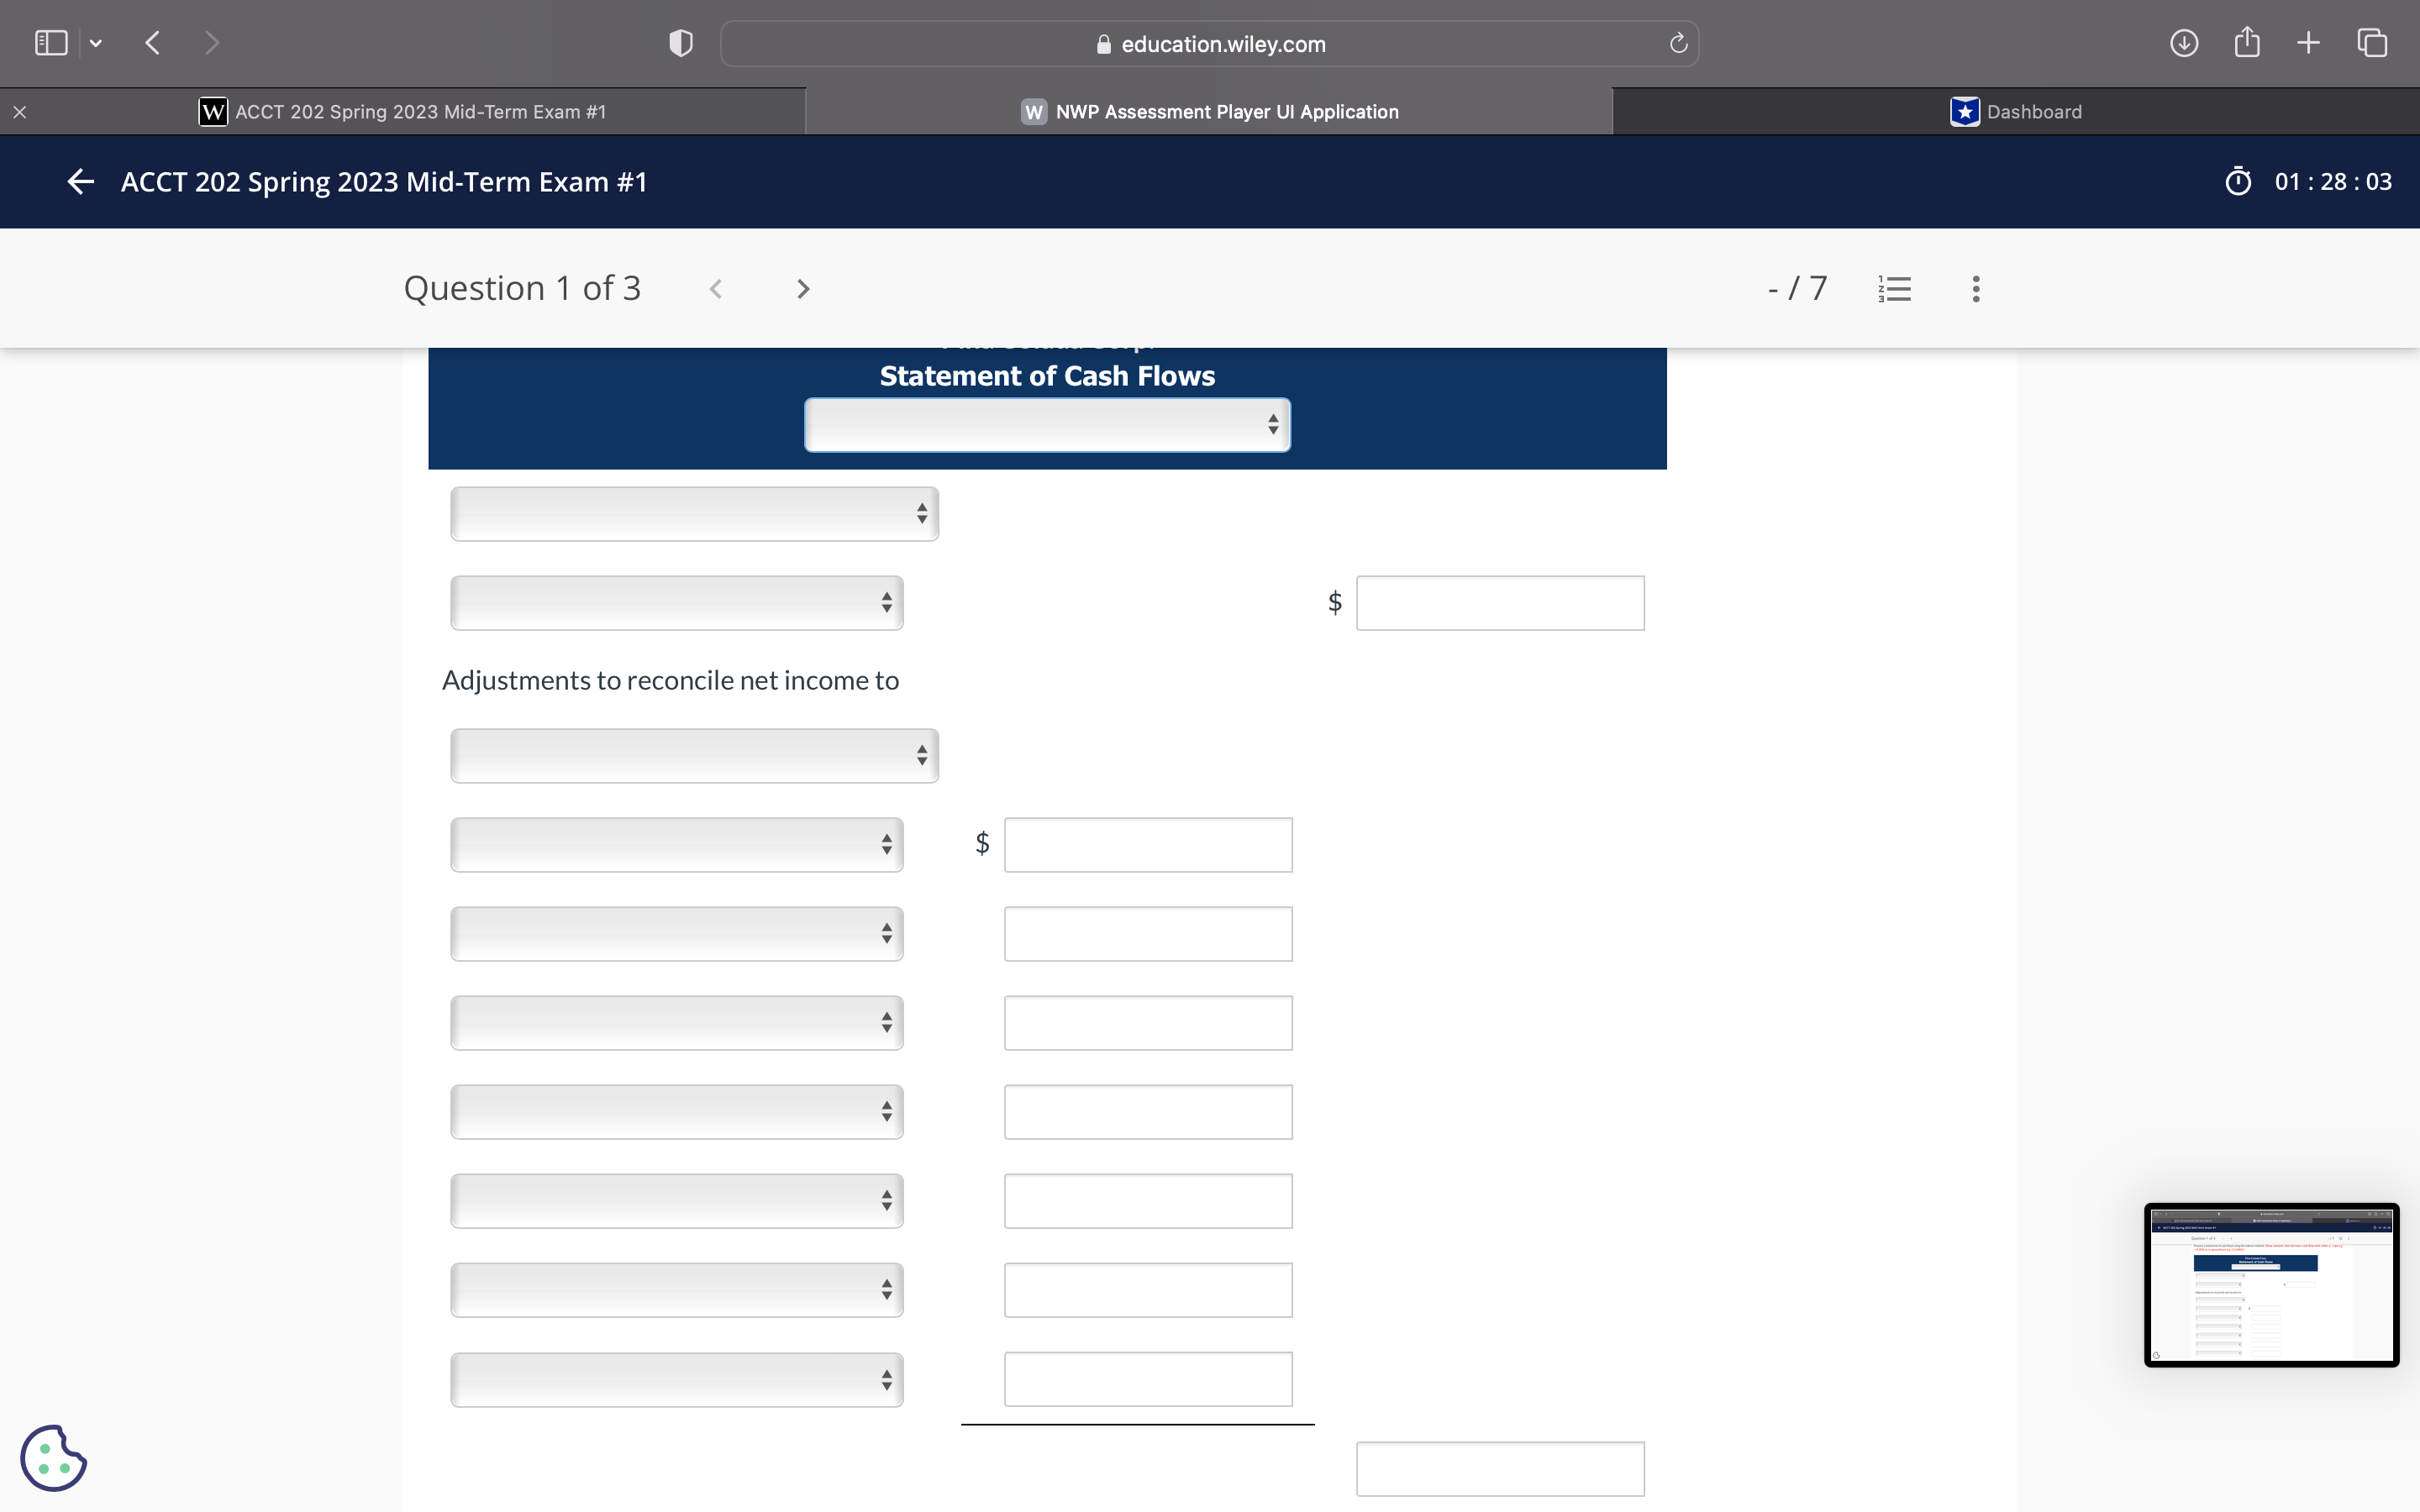The image size is (2420, 1512).
Task: Click the privacy shield icon
Action: pos(680,43)
